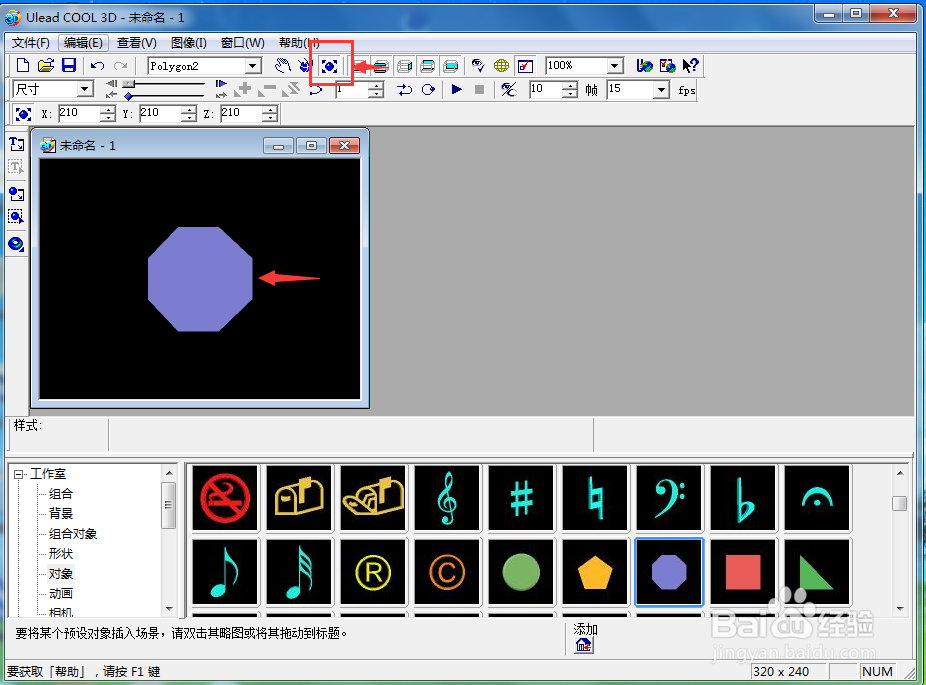This screenshot has width=926, height=685.
Task: Redo the last undone action
Action: point(120,66)
